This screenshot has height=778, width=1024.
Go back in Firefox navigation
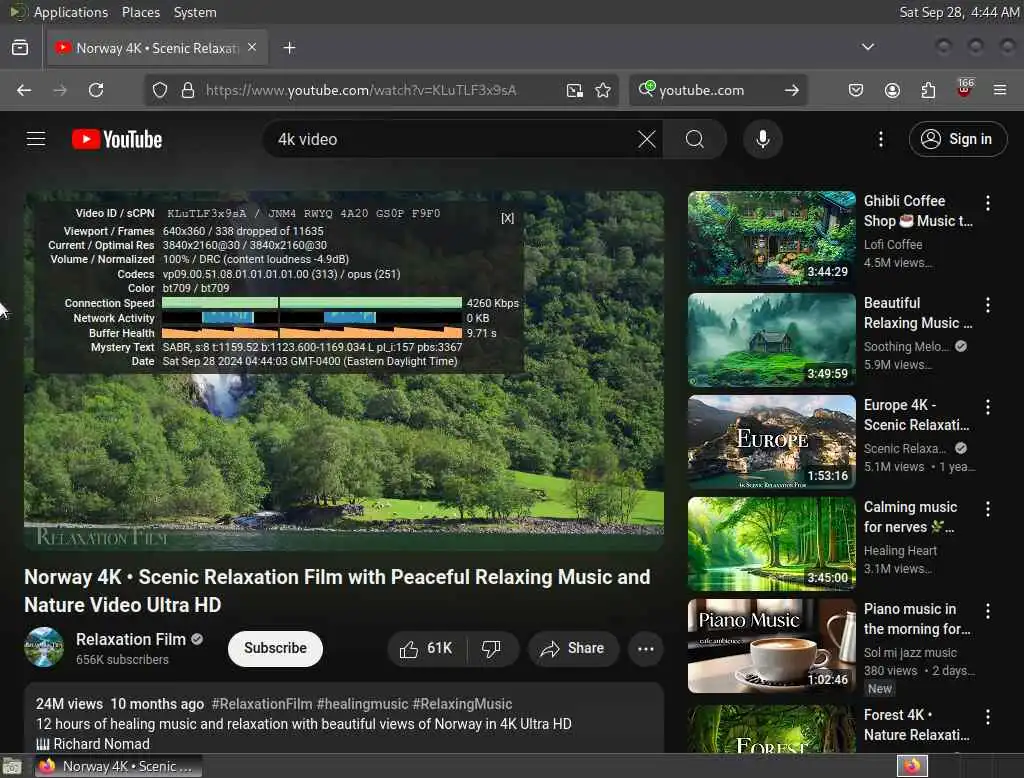[x=24, y=90]
